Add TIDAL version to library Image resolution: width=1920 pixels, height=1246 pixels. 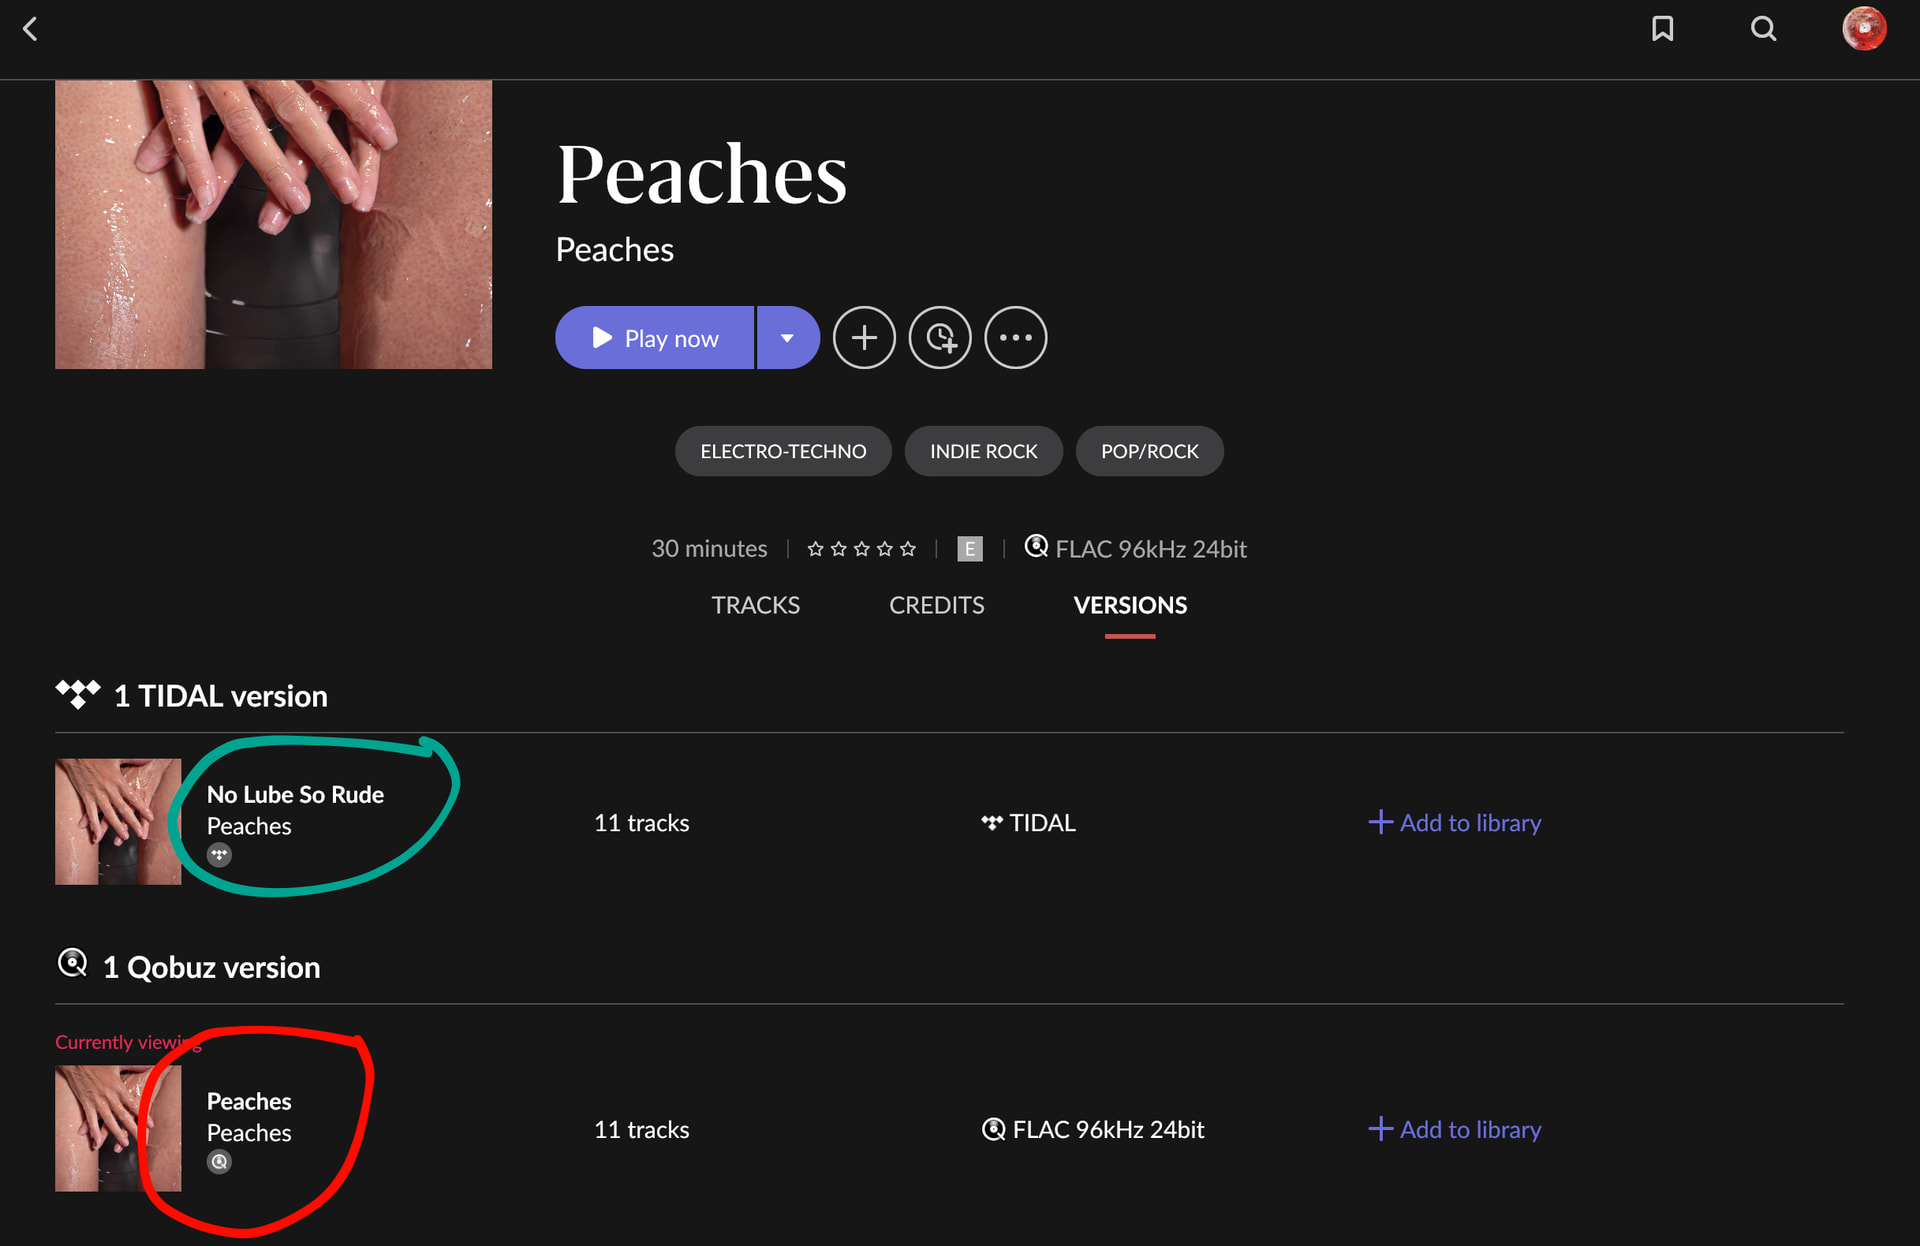(x=1455, y=823)
